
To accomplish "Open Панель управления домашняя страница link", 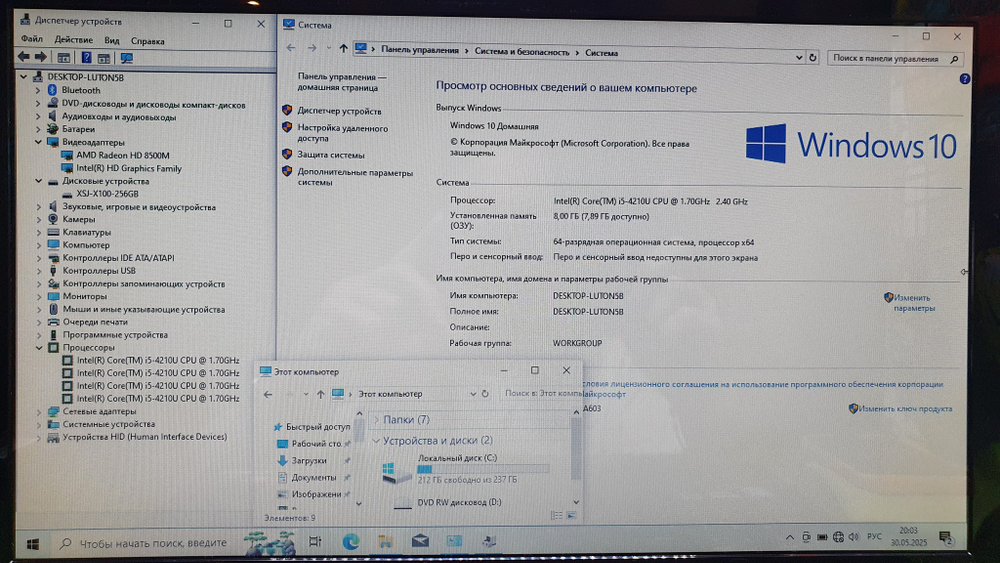I will pos(342,82).
